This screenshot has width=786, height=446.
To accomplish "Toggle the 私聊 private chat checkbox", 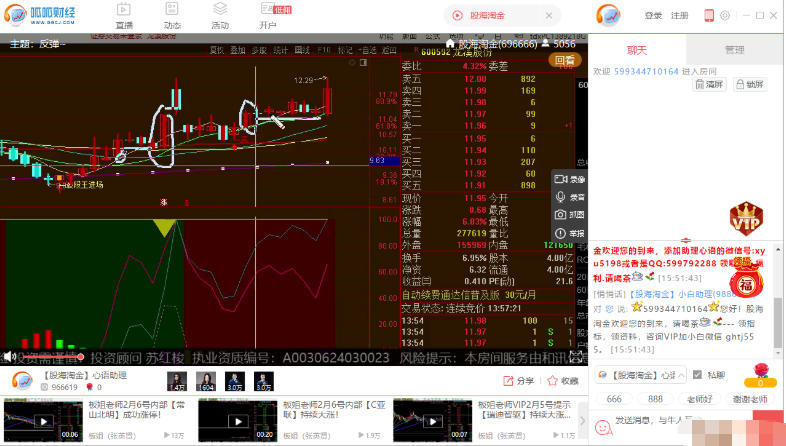I will pyautogui.click(x=697, y=375).
